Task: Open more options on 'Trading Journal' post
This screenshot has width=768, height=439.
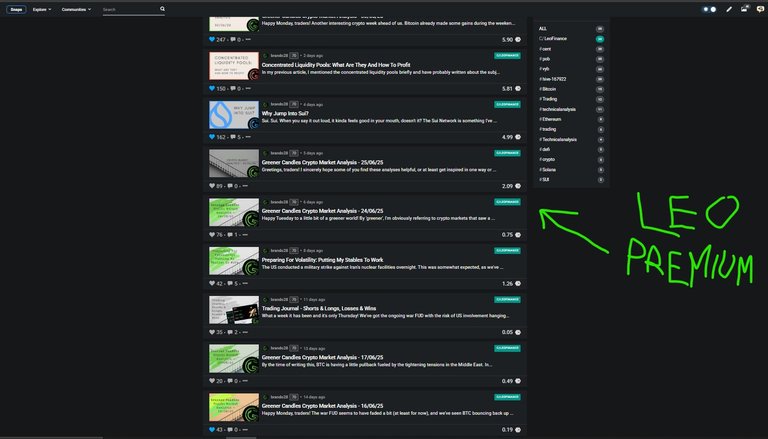Action: click(x=245, y=332)
